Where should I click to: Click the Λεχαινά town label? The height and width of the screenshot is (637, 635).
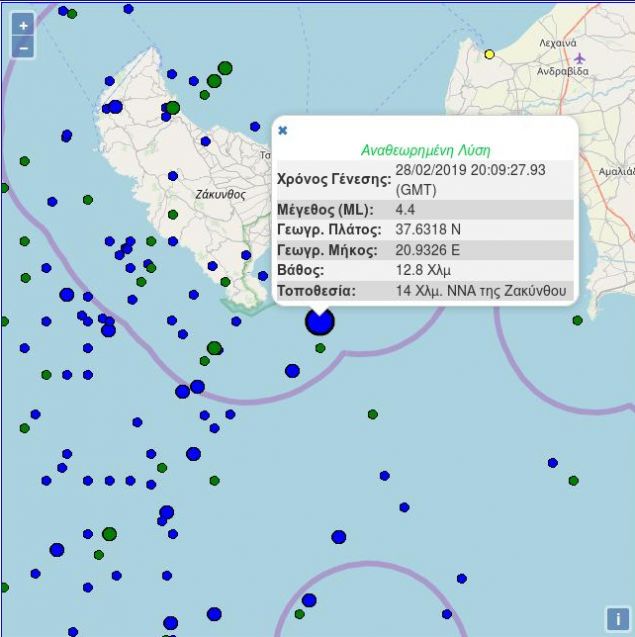[558, 43]
